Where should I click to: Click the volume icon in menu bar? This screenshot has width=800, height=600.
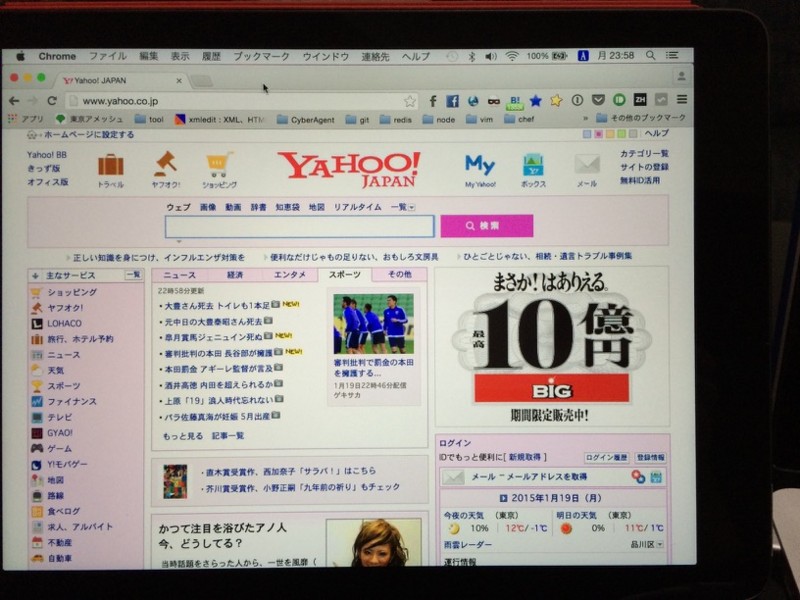[x=490, y=56]
